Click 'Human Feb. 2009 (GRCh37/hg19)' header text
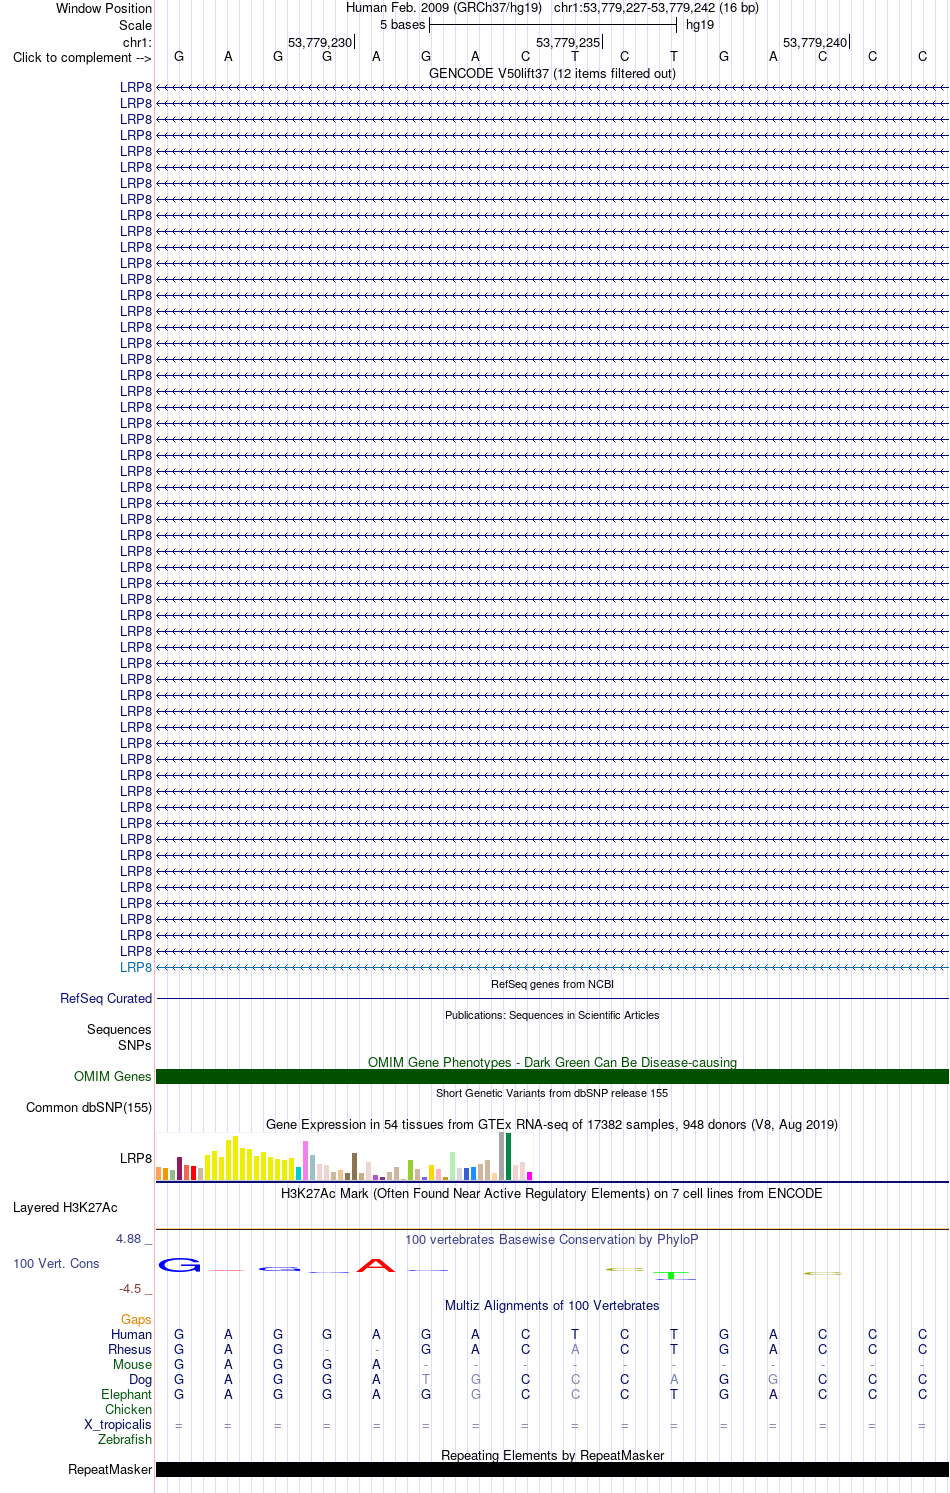 pyautogui.click(x=444, y=8)
